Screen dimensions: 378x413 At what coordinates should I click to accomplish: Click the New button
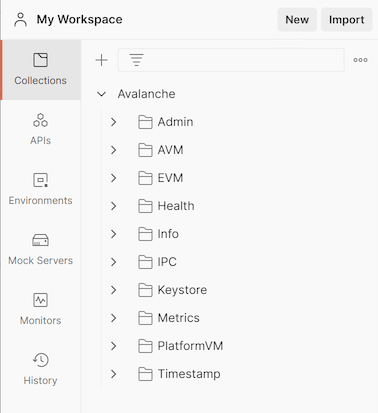(x=297, y=20)
